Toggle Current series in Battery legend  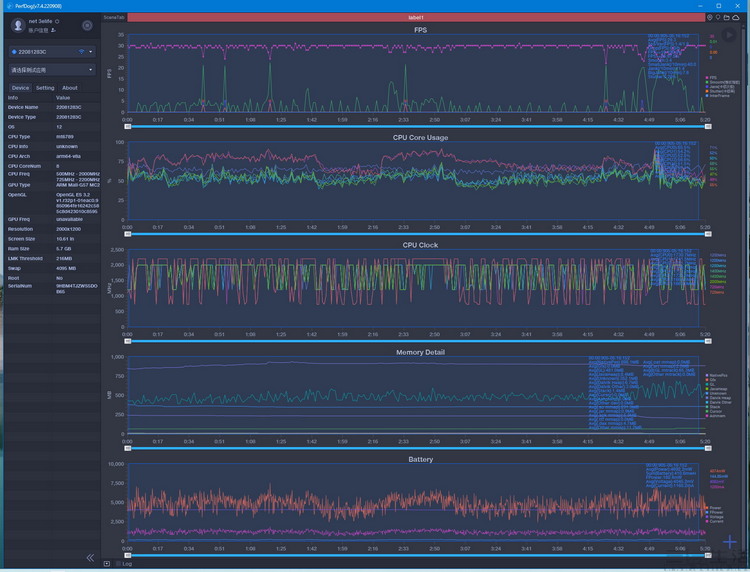click(x=714, y=521)
